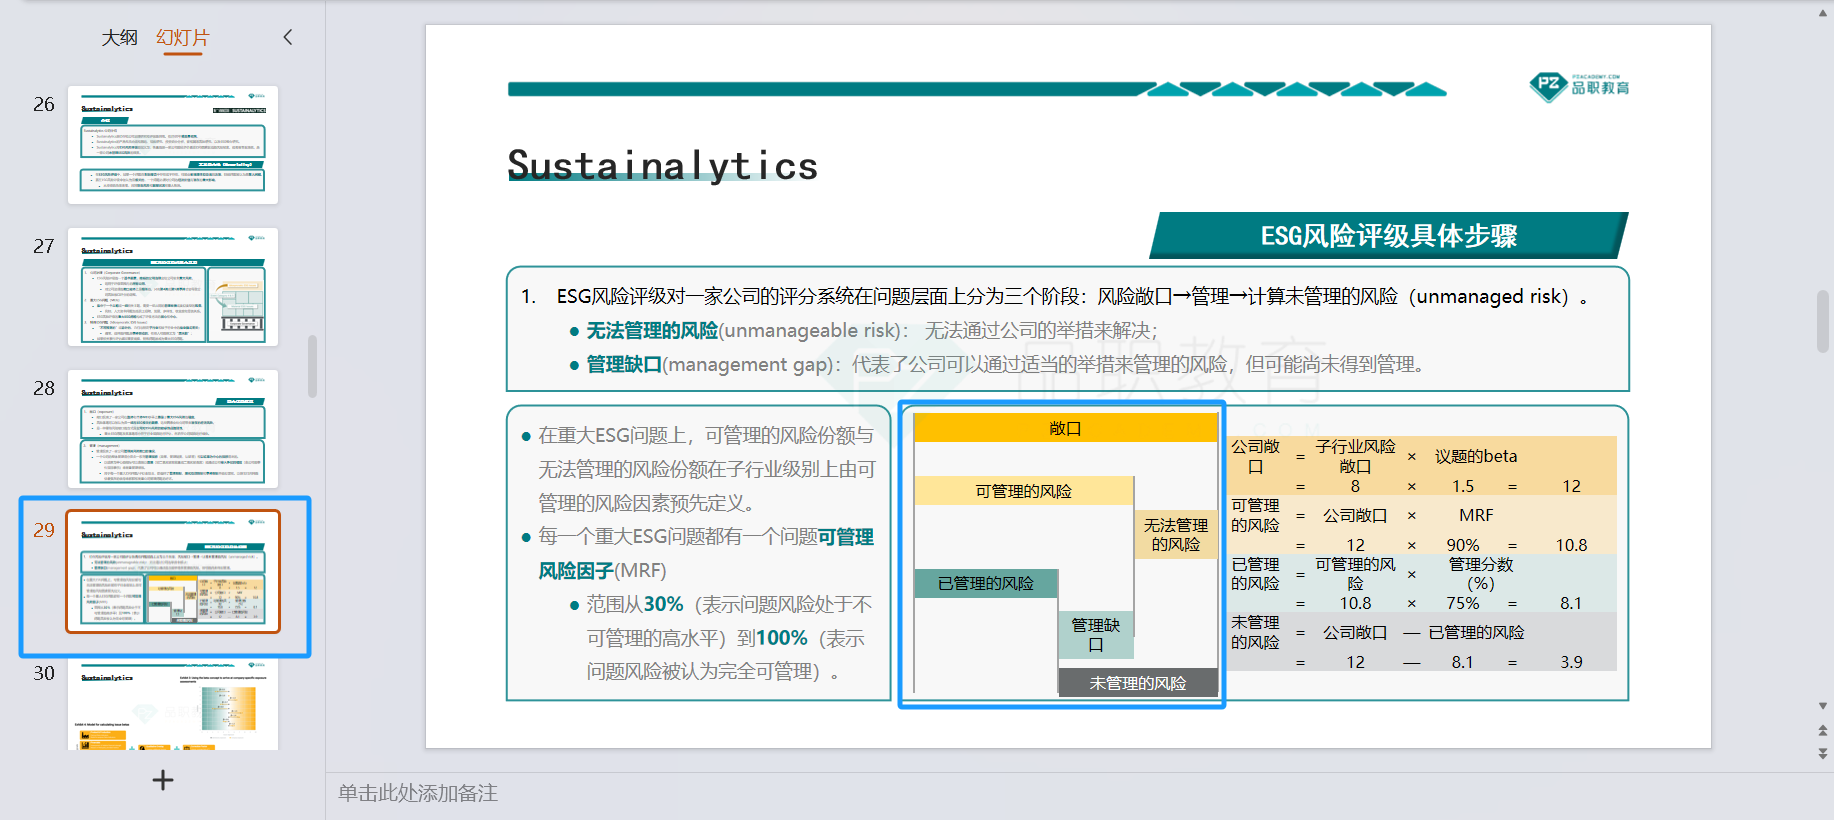Viewport: 1834px width, 820px height.
Task: Open slide 30 thumbnail
Action: pos(173,703)
